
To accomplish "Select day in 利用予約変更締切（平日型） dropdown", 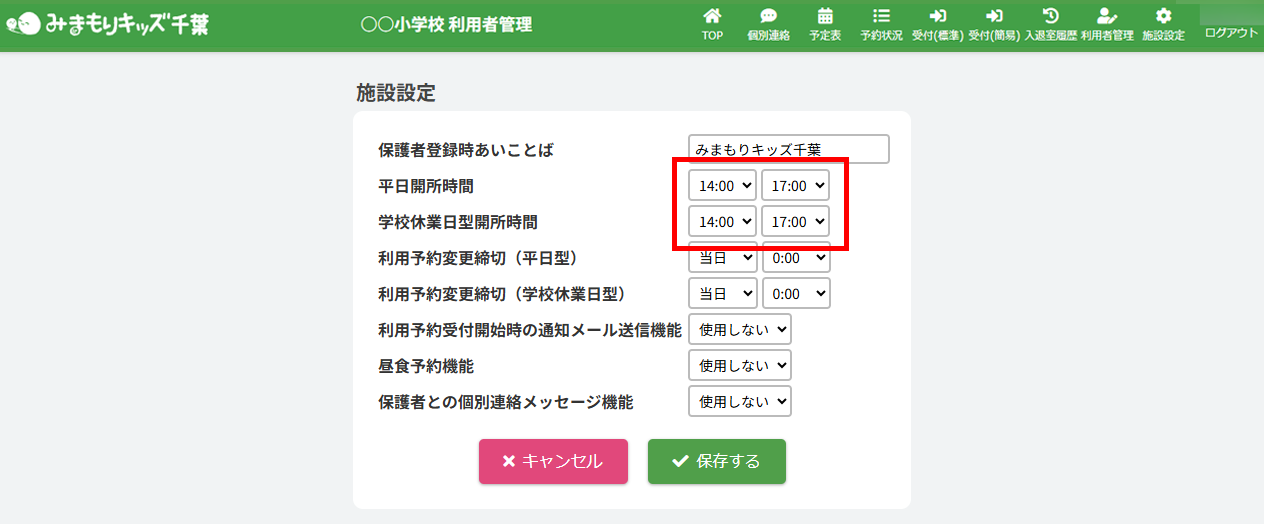I will pos(722,258).
